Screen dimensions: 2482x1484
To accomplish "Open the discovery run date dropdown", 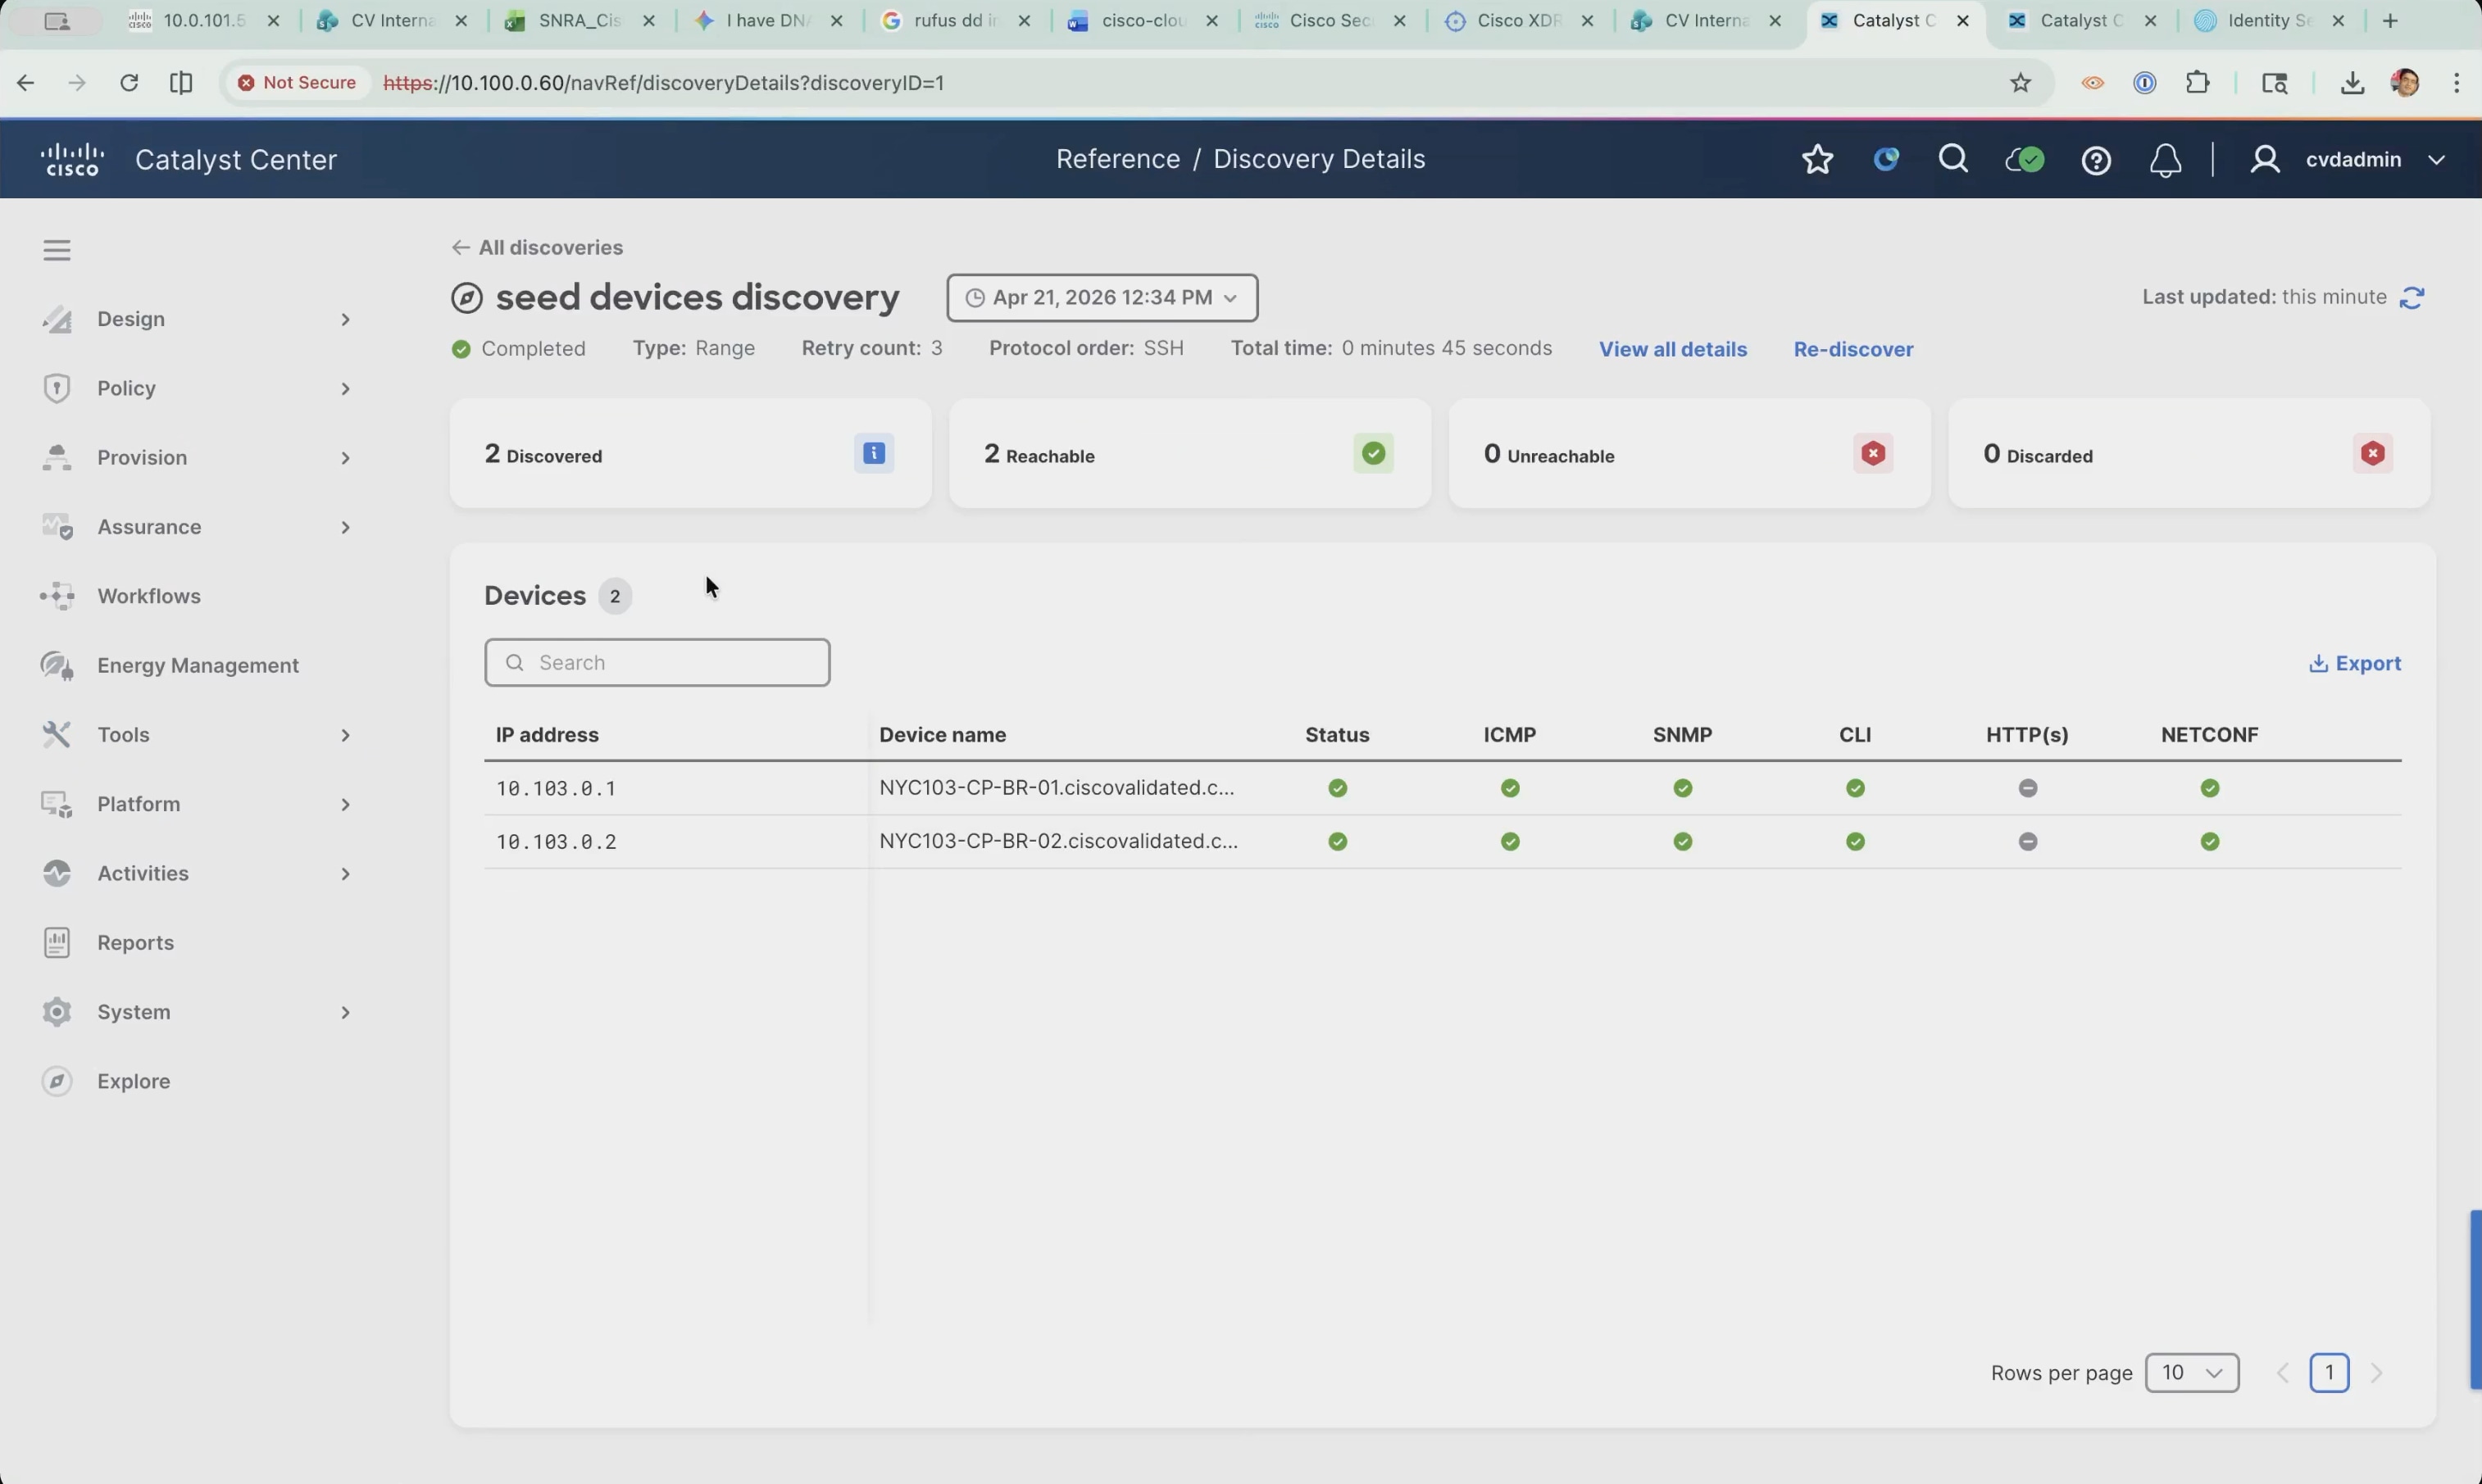I will (x=1102, y=298).
